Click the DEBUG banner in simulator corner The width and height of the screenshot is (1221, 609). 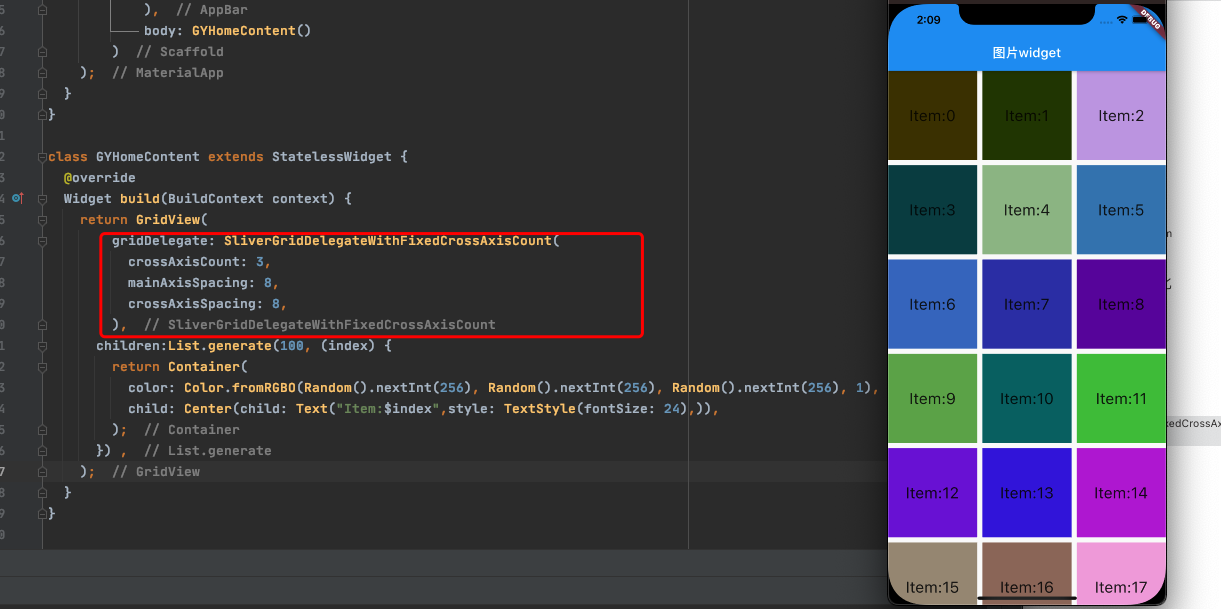pos(1150,18)
